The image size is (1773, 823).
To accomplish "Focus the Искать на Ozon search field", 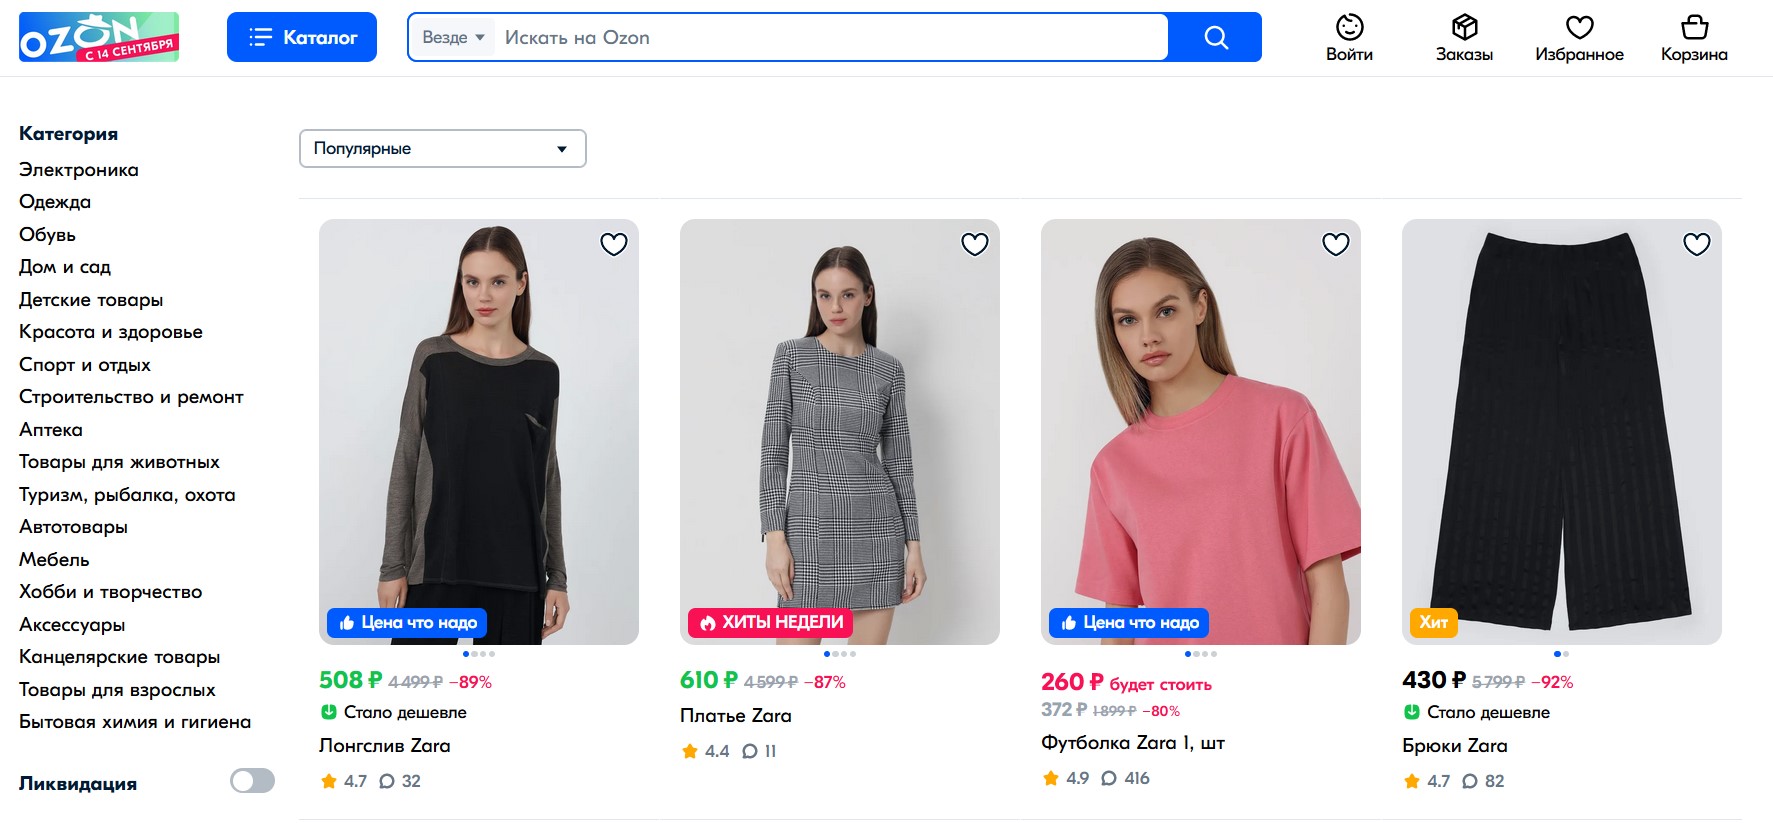I will click(x=830, y=38).
